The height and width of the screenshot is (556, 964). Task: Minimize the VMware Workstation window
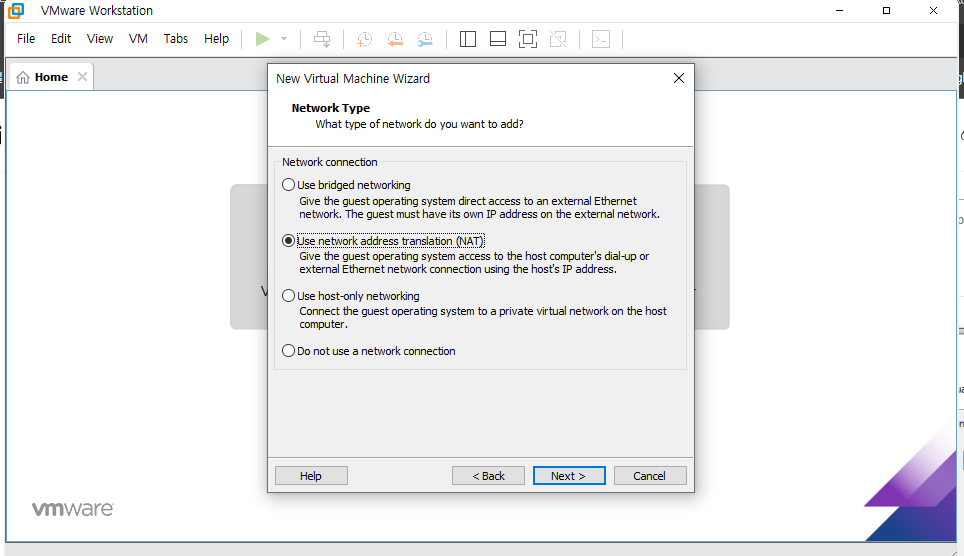pyautogui.click(x=839, y=10)
